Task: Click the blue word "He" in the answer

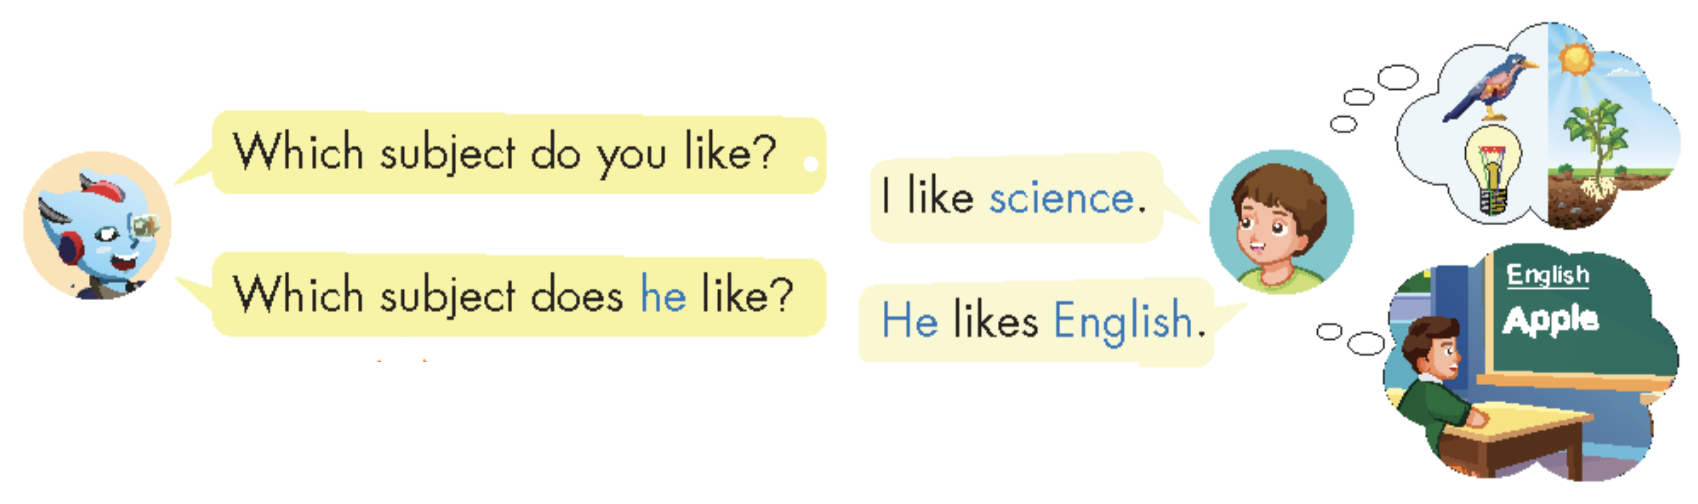Action: coord(909,322)
